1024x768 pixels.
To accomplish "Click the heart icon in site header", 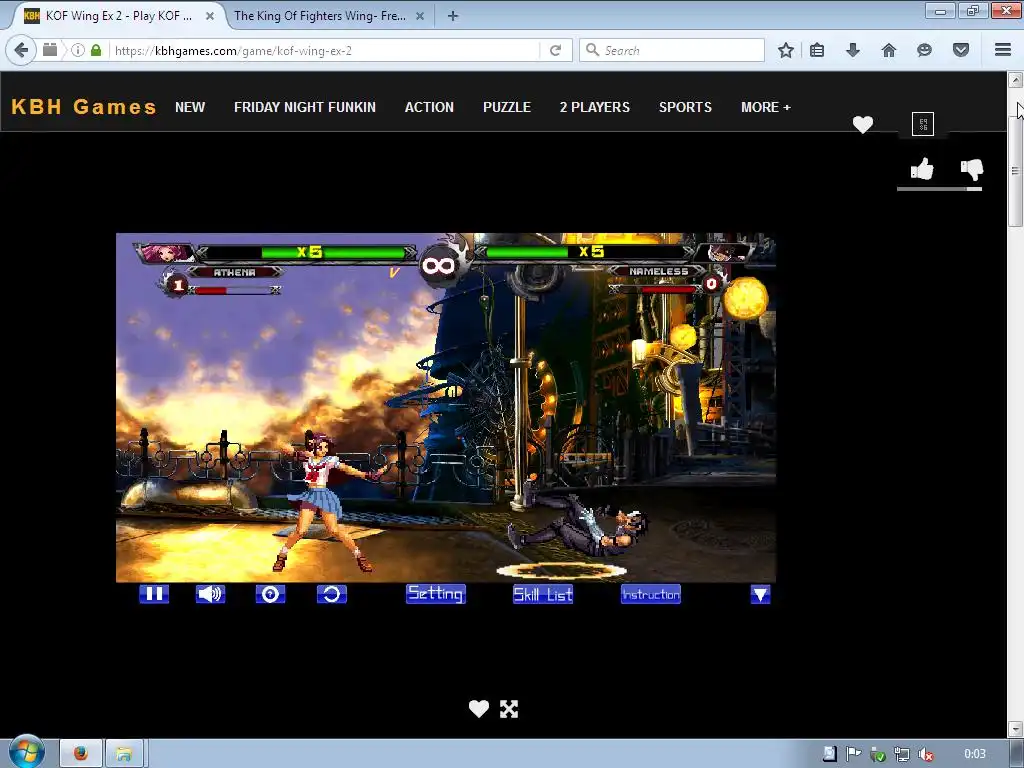I will tap(863, 124).
